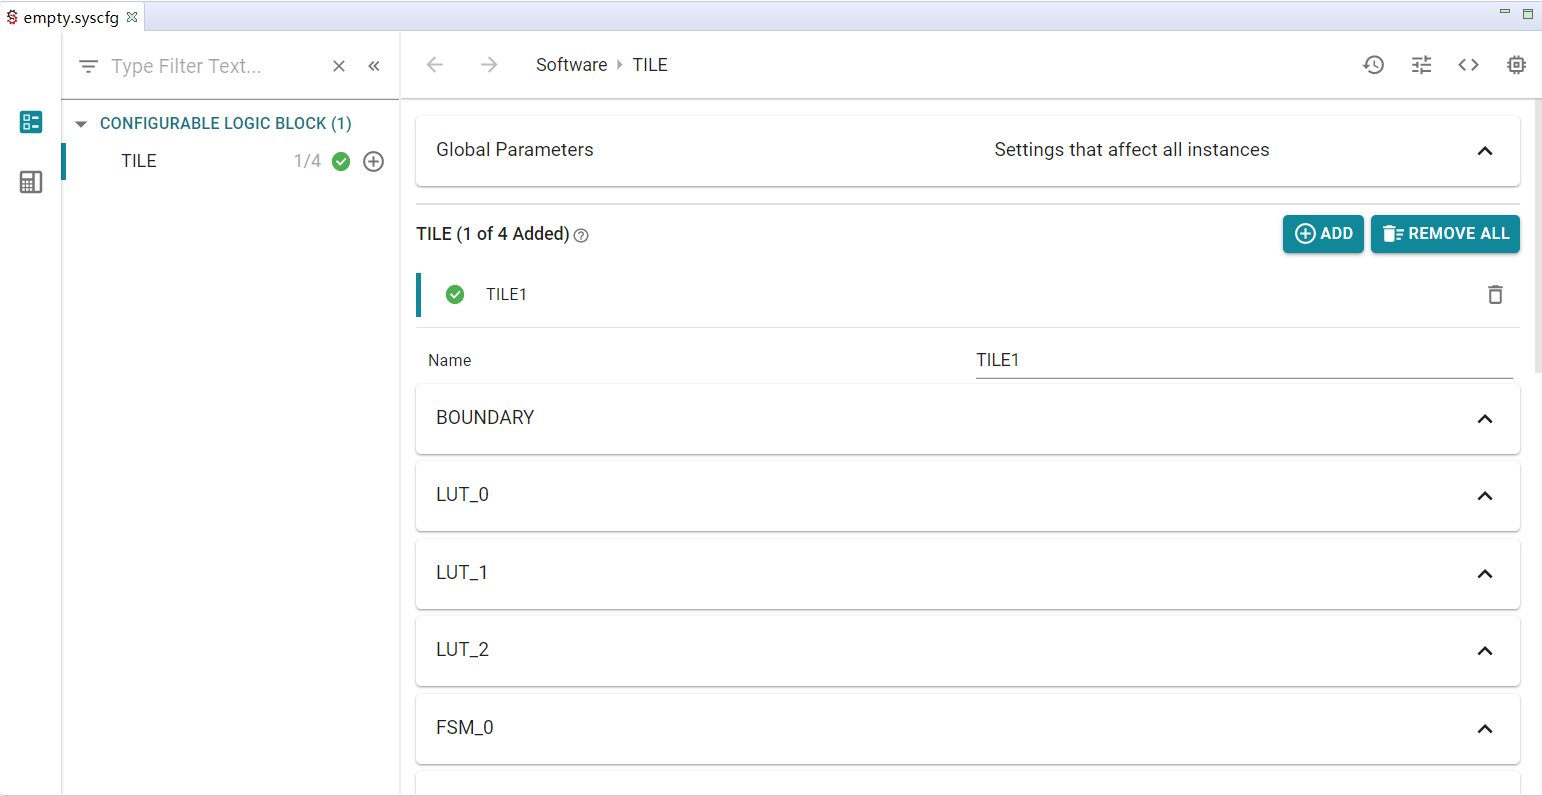The height and width of the screenshot is (796, 1542).
Task: Collapse the CONFIGURABLE LOGIC BLOCK tree group
Action: tap(82, 124)
